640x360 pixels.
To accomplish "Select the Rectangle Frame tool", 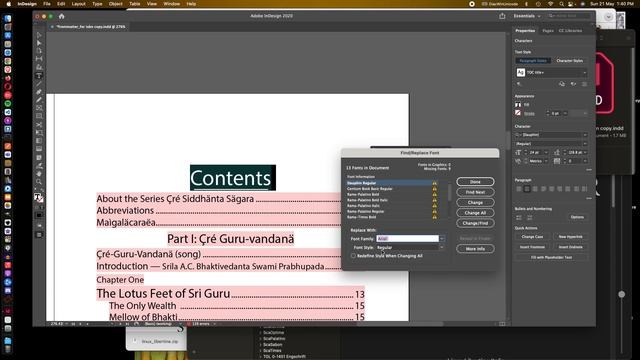I will (x=39, y=108).
